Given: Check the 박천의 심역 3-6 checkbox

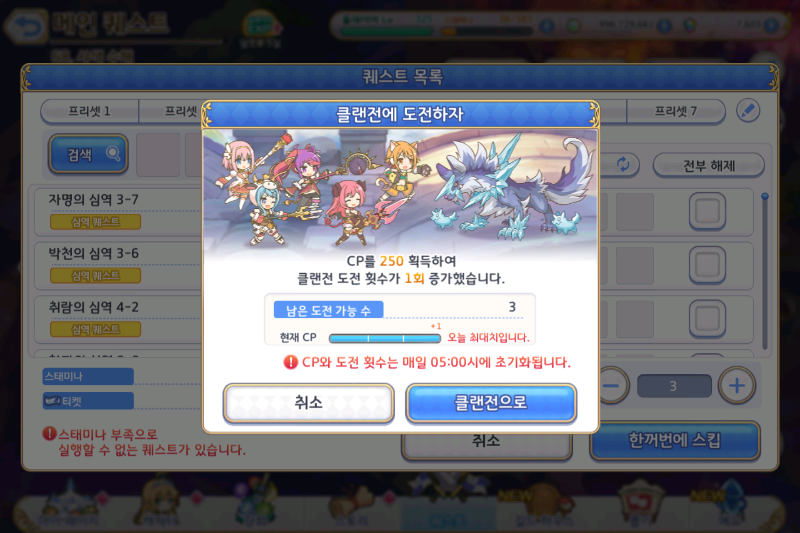Looking at the screenshot, I should tap(707, 265).
